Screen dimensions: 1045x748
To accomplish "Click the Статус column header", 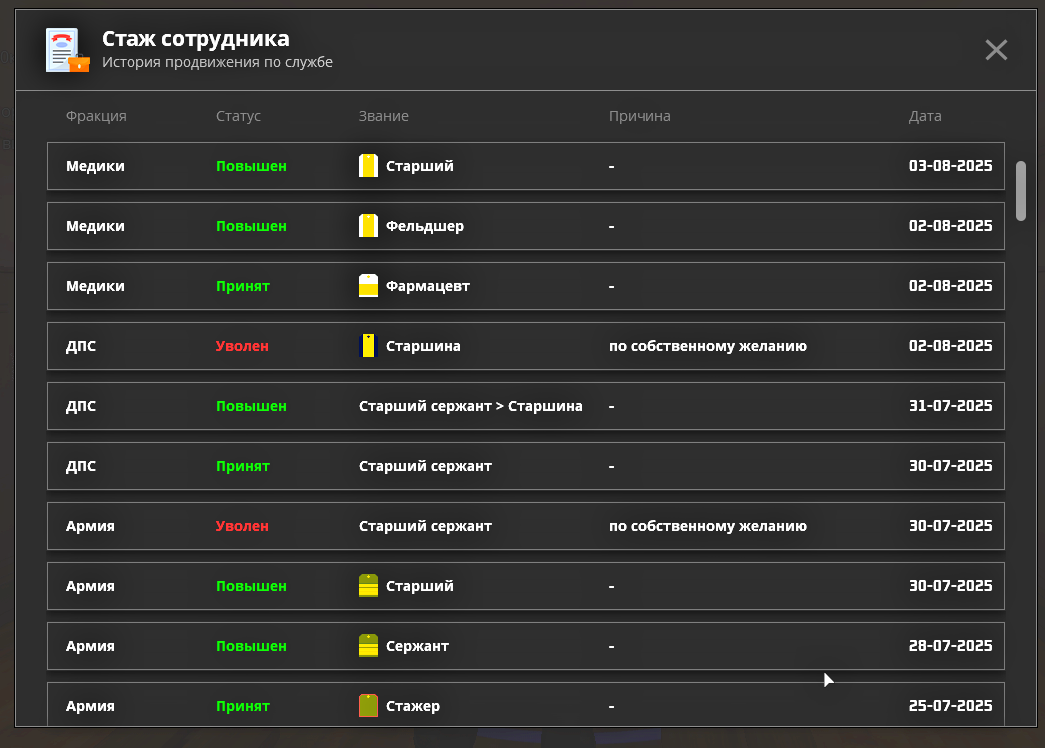I will coord(238,116).
